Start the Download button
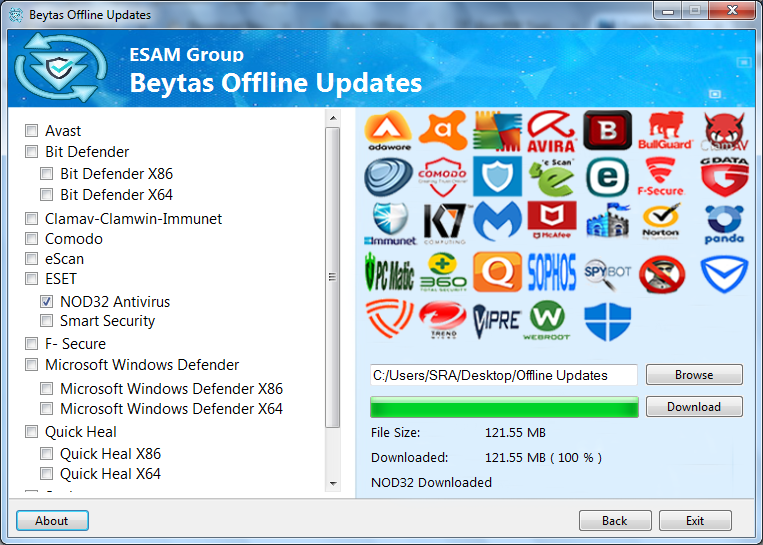The image size is (763, 545). (694, 406)
